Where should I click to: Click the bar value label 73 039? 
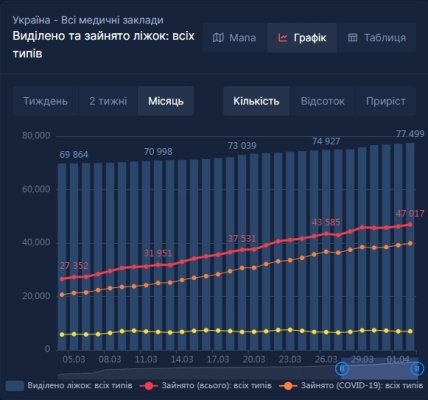[x=242, y=146]
